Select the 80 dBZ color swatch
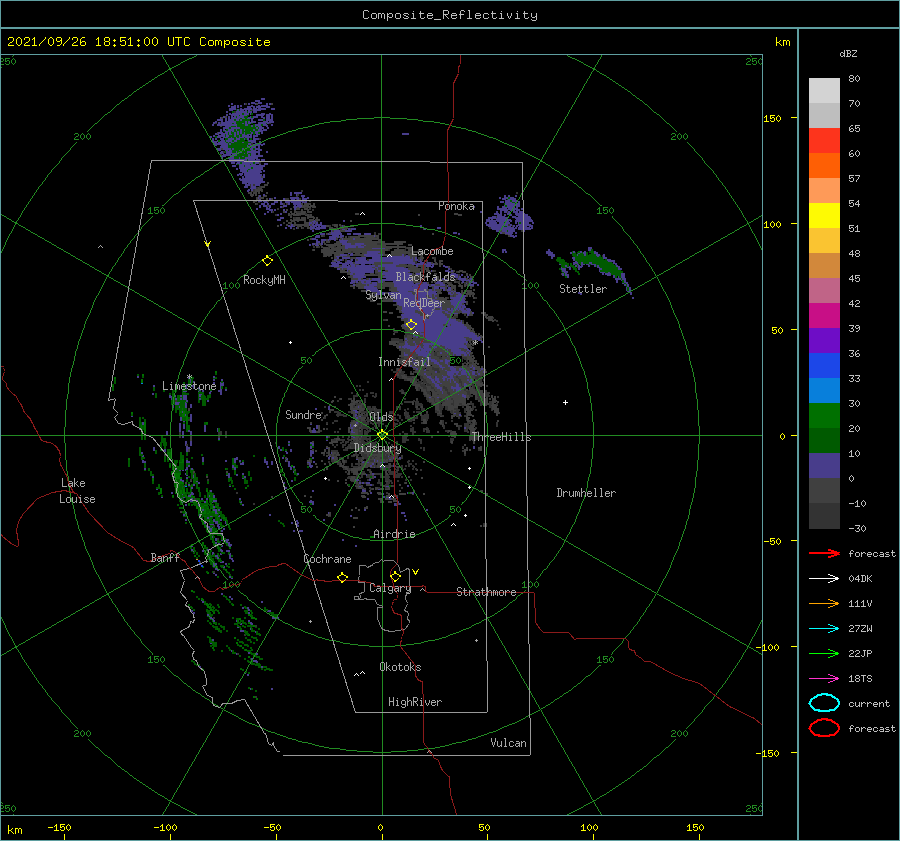Viewport: 900px width, 841px height. [824, 90]
